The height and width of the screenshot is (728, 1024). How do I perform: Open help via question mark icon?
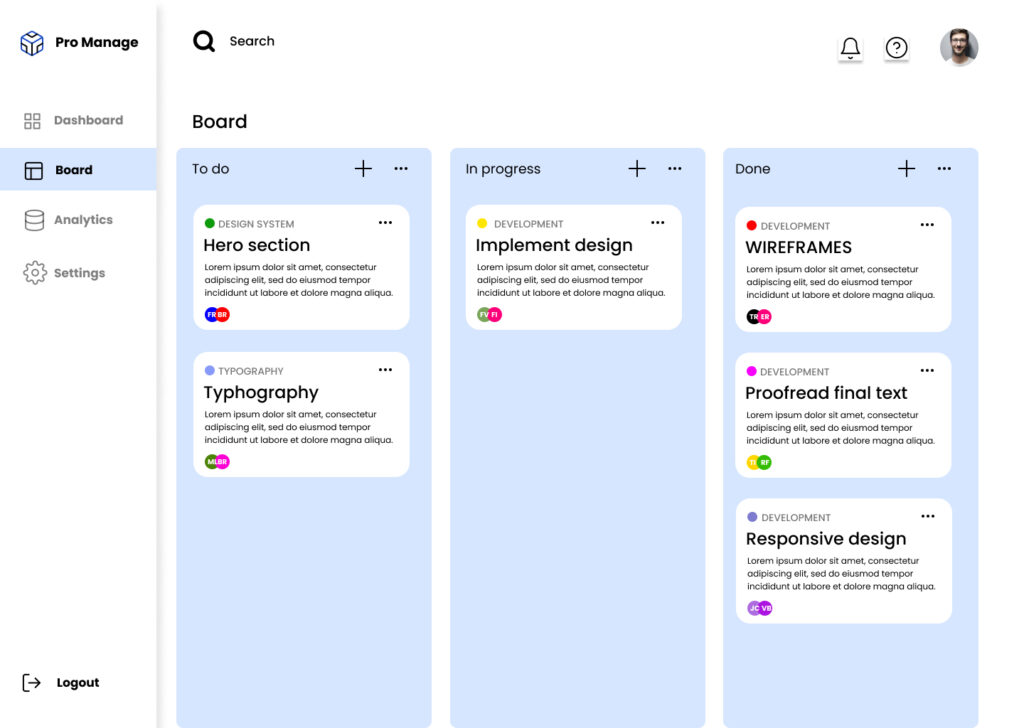tap(897, 48)
